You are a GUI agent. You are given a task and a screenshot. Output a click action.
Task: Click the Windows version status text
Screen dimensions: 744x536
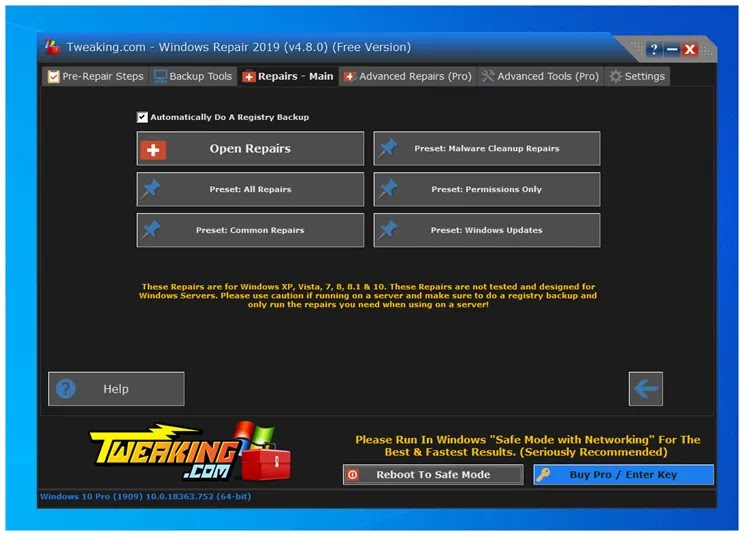click(x=145, y=497)
